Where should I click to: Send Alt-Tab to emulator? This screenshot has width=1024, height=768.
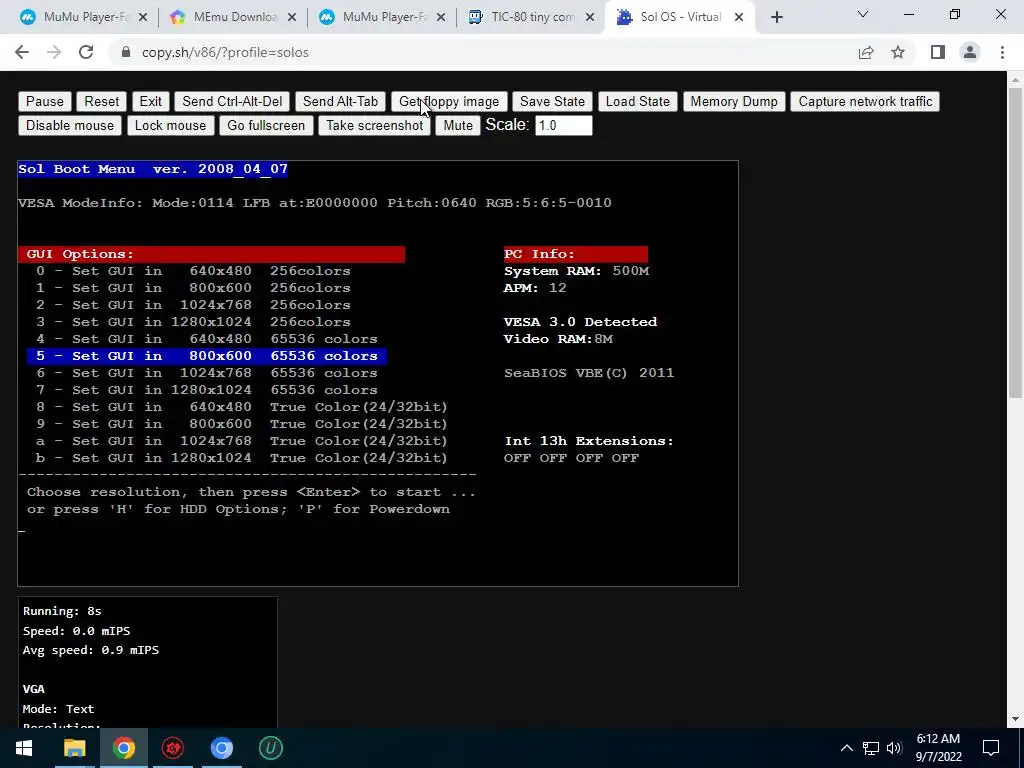point(340,101)
